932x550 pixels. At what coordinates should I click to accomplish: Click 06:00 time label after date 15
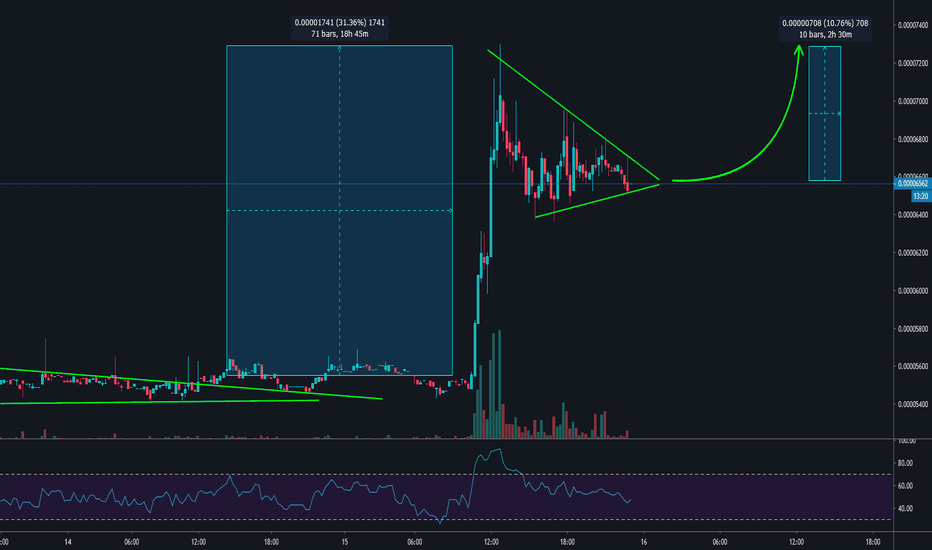414,542
